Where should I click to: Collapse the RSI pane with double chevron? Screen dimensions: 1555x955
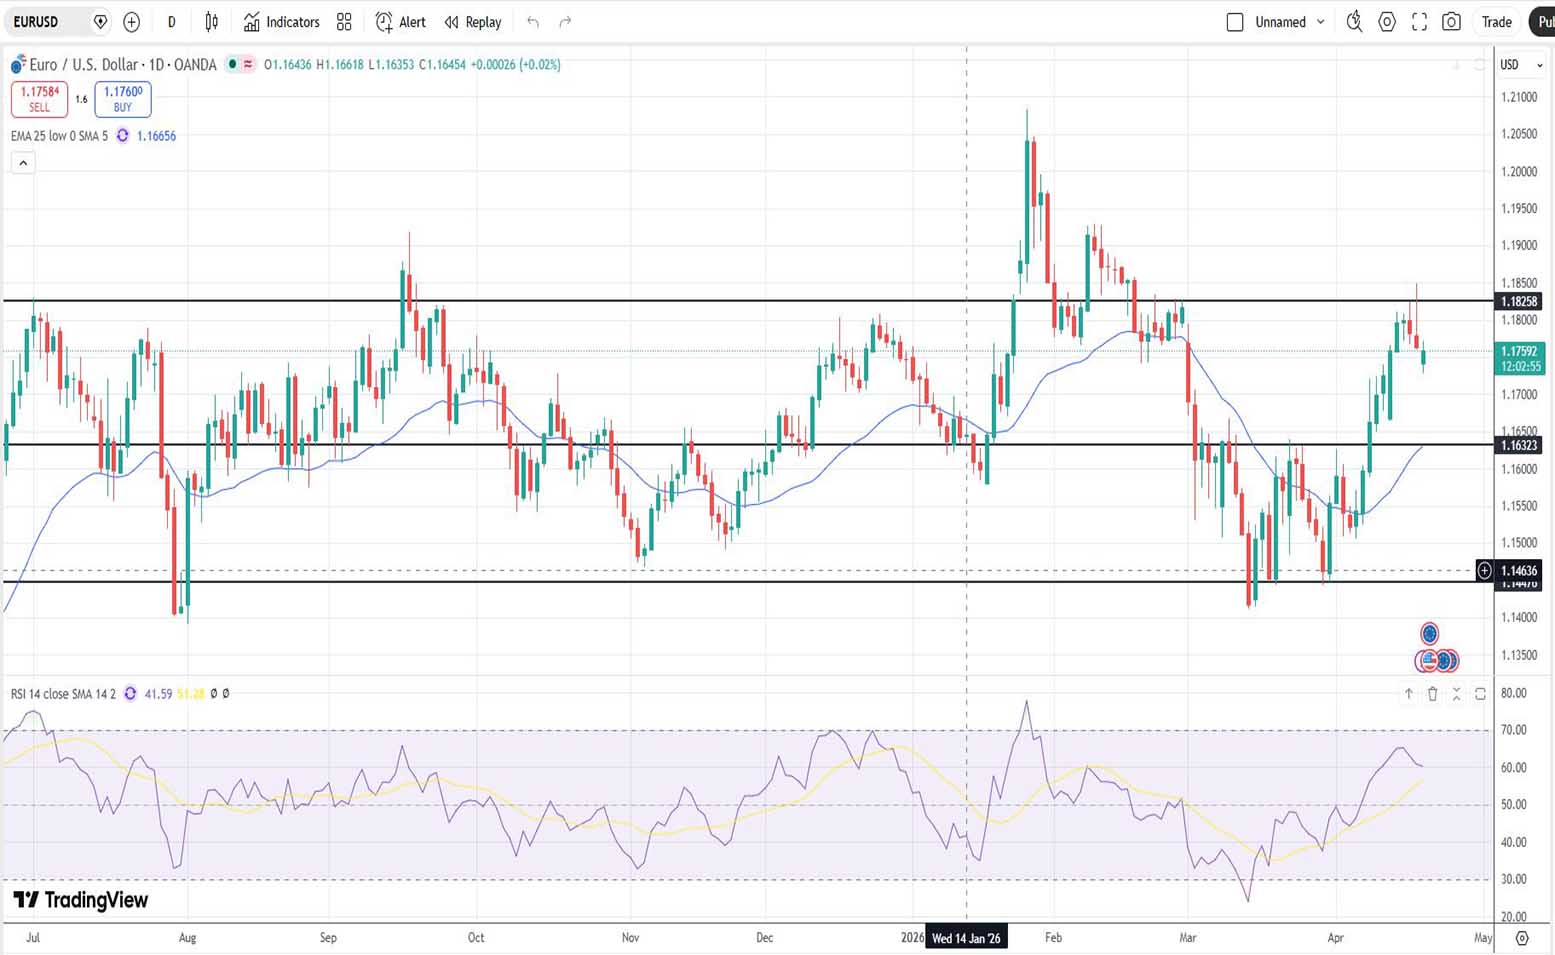tap(1456, 694)
